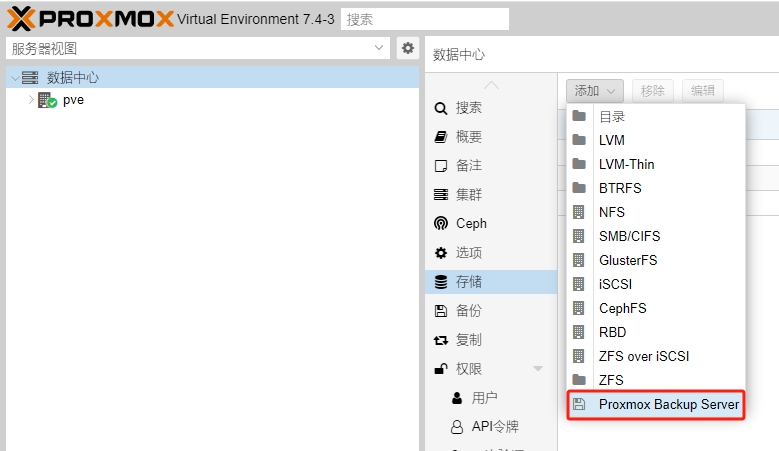Click the top search input field
The width and height of the screenshot is (779, 451).
(424, 19)
